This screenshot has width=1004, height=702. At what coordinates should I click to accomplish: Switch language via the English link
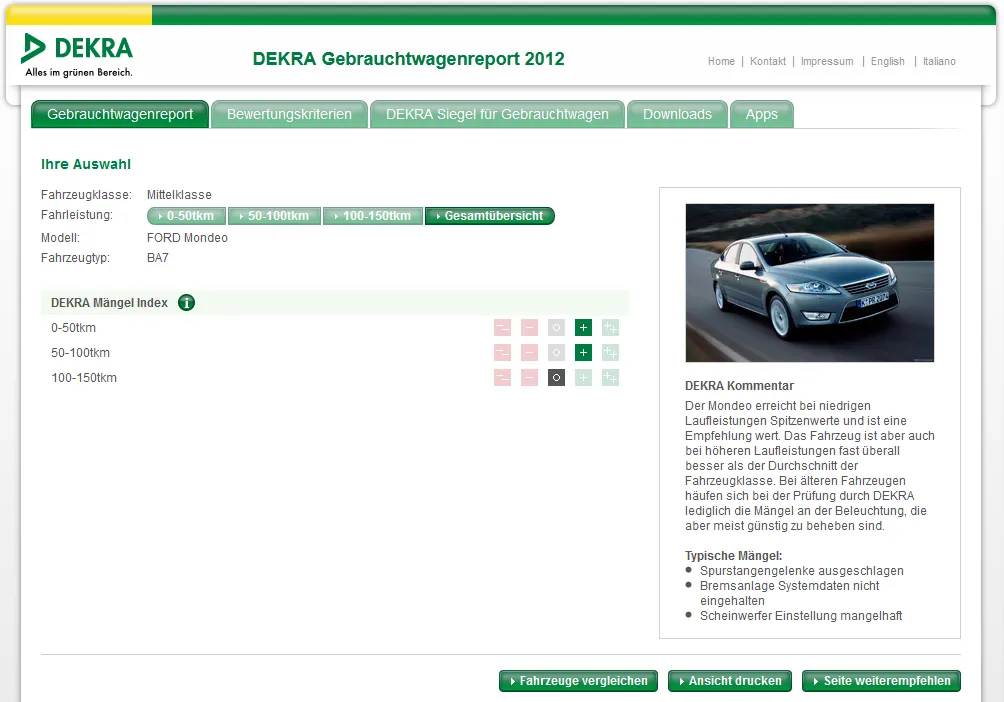[887, 62]
